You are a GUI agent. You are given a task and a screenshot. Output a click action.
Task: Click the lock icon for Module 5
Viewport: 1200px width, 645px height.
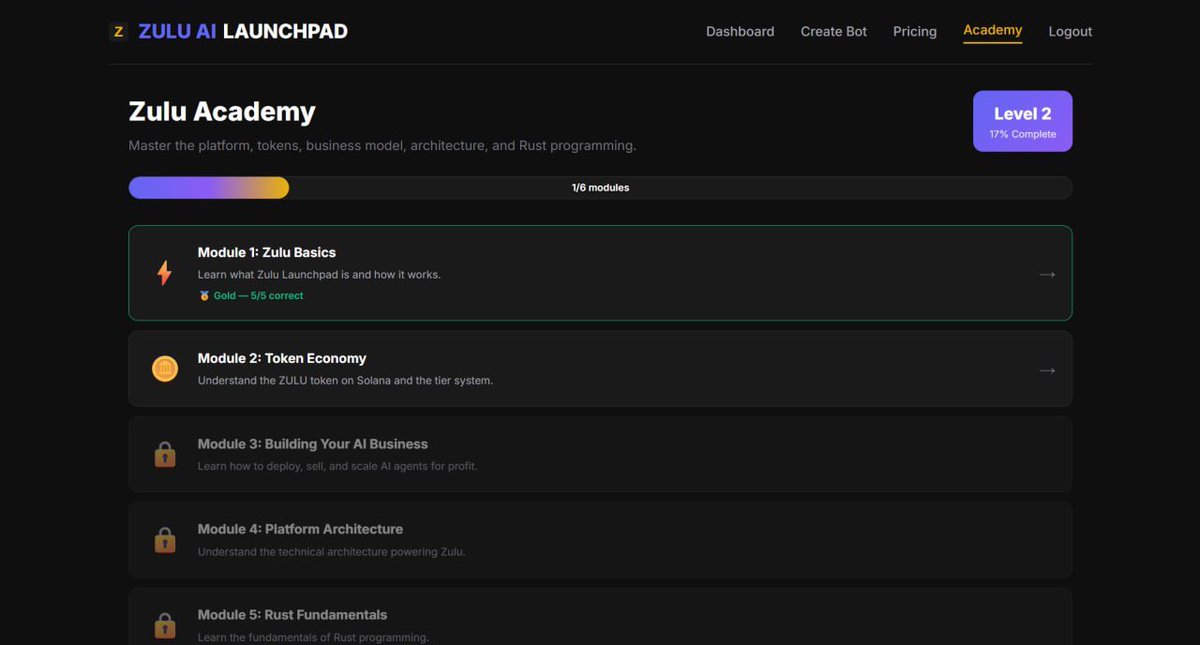[165, 626]
